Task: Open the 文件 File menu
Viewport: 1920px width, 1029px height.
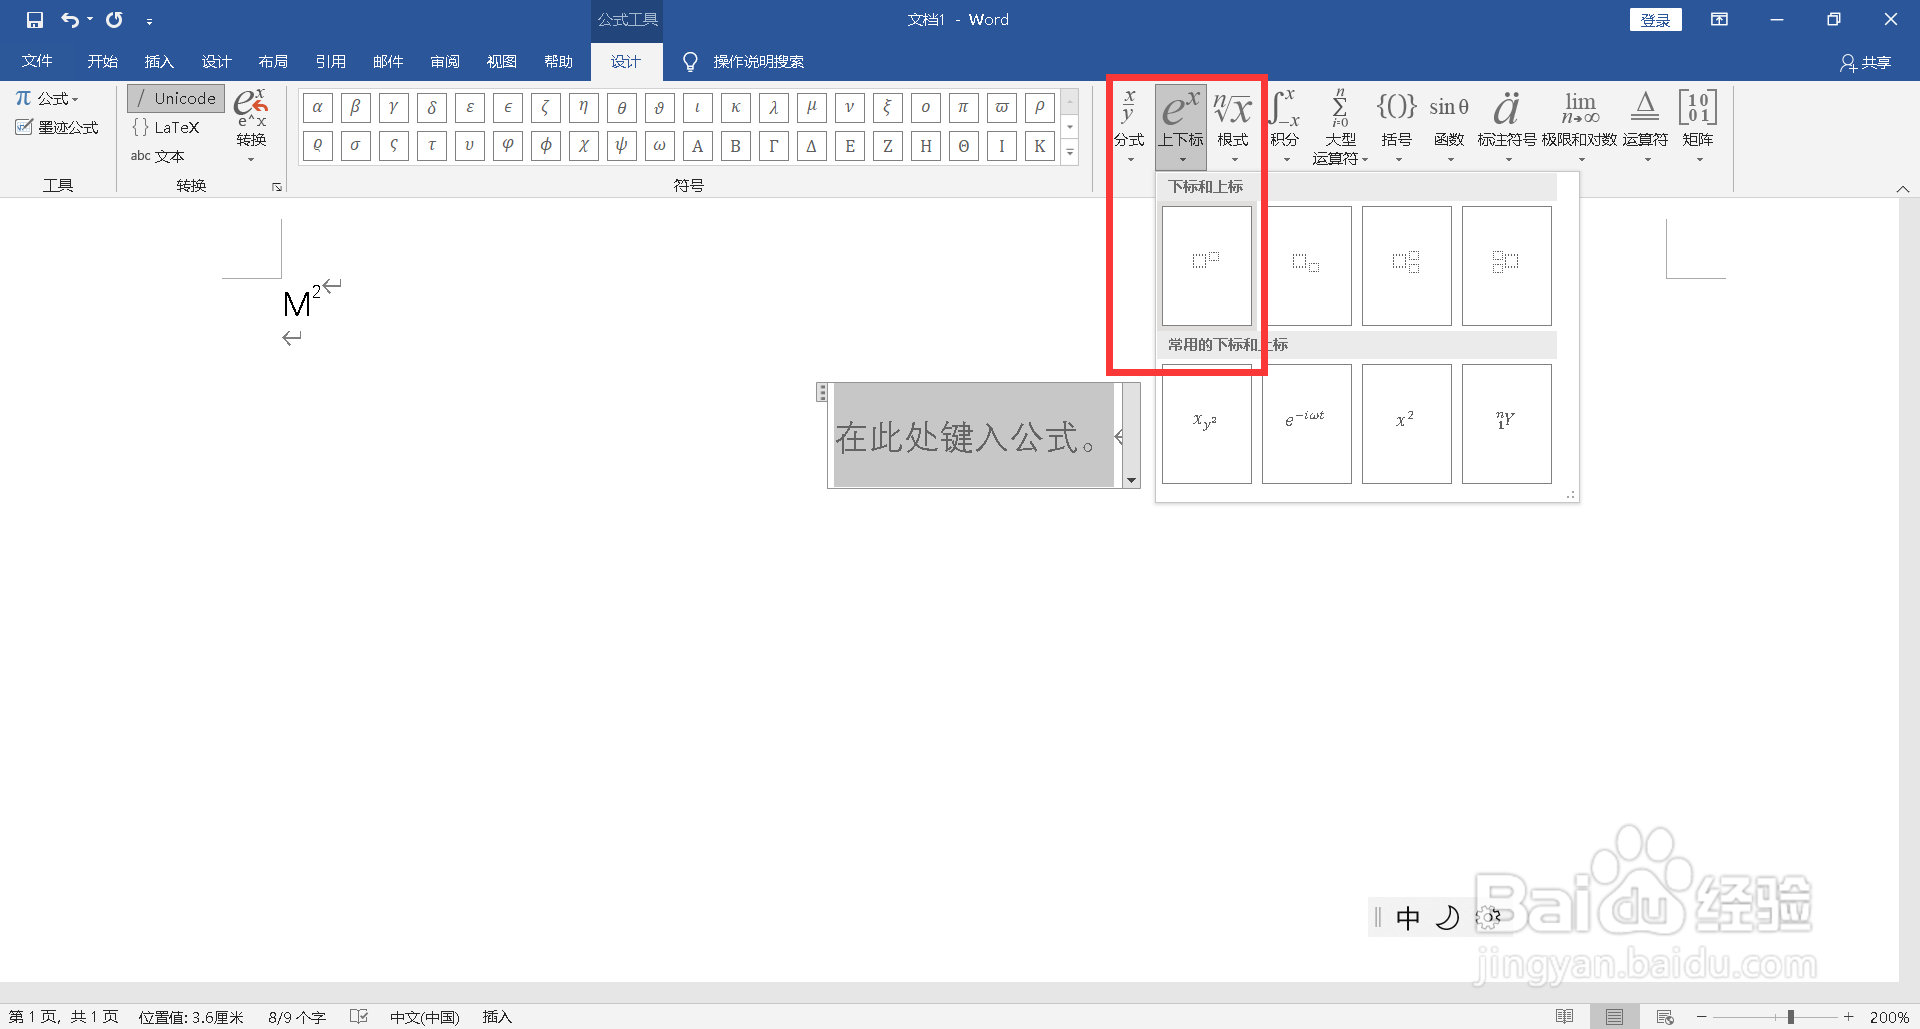Action: [x=37, y=62]
